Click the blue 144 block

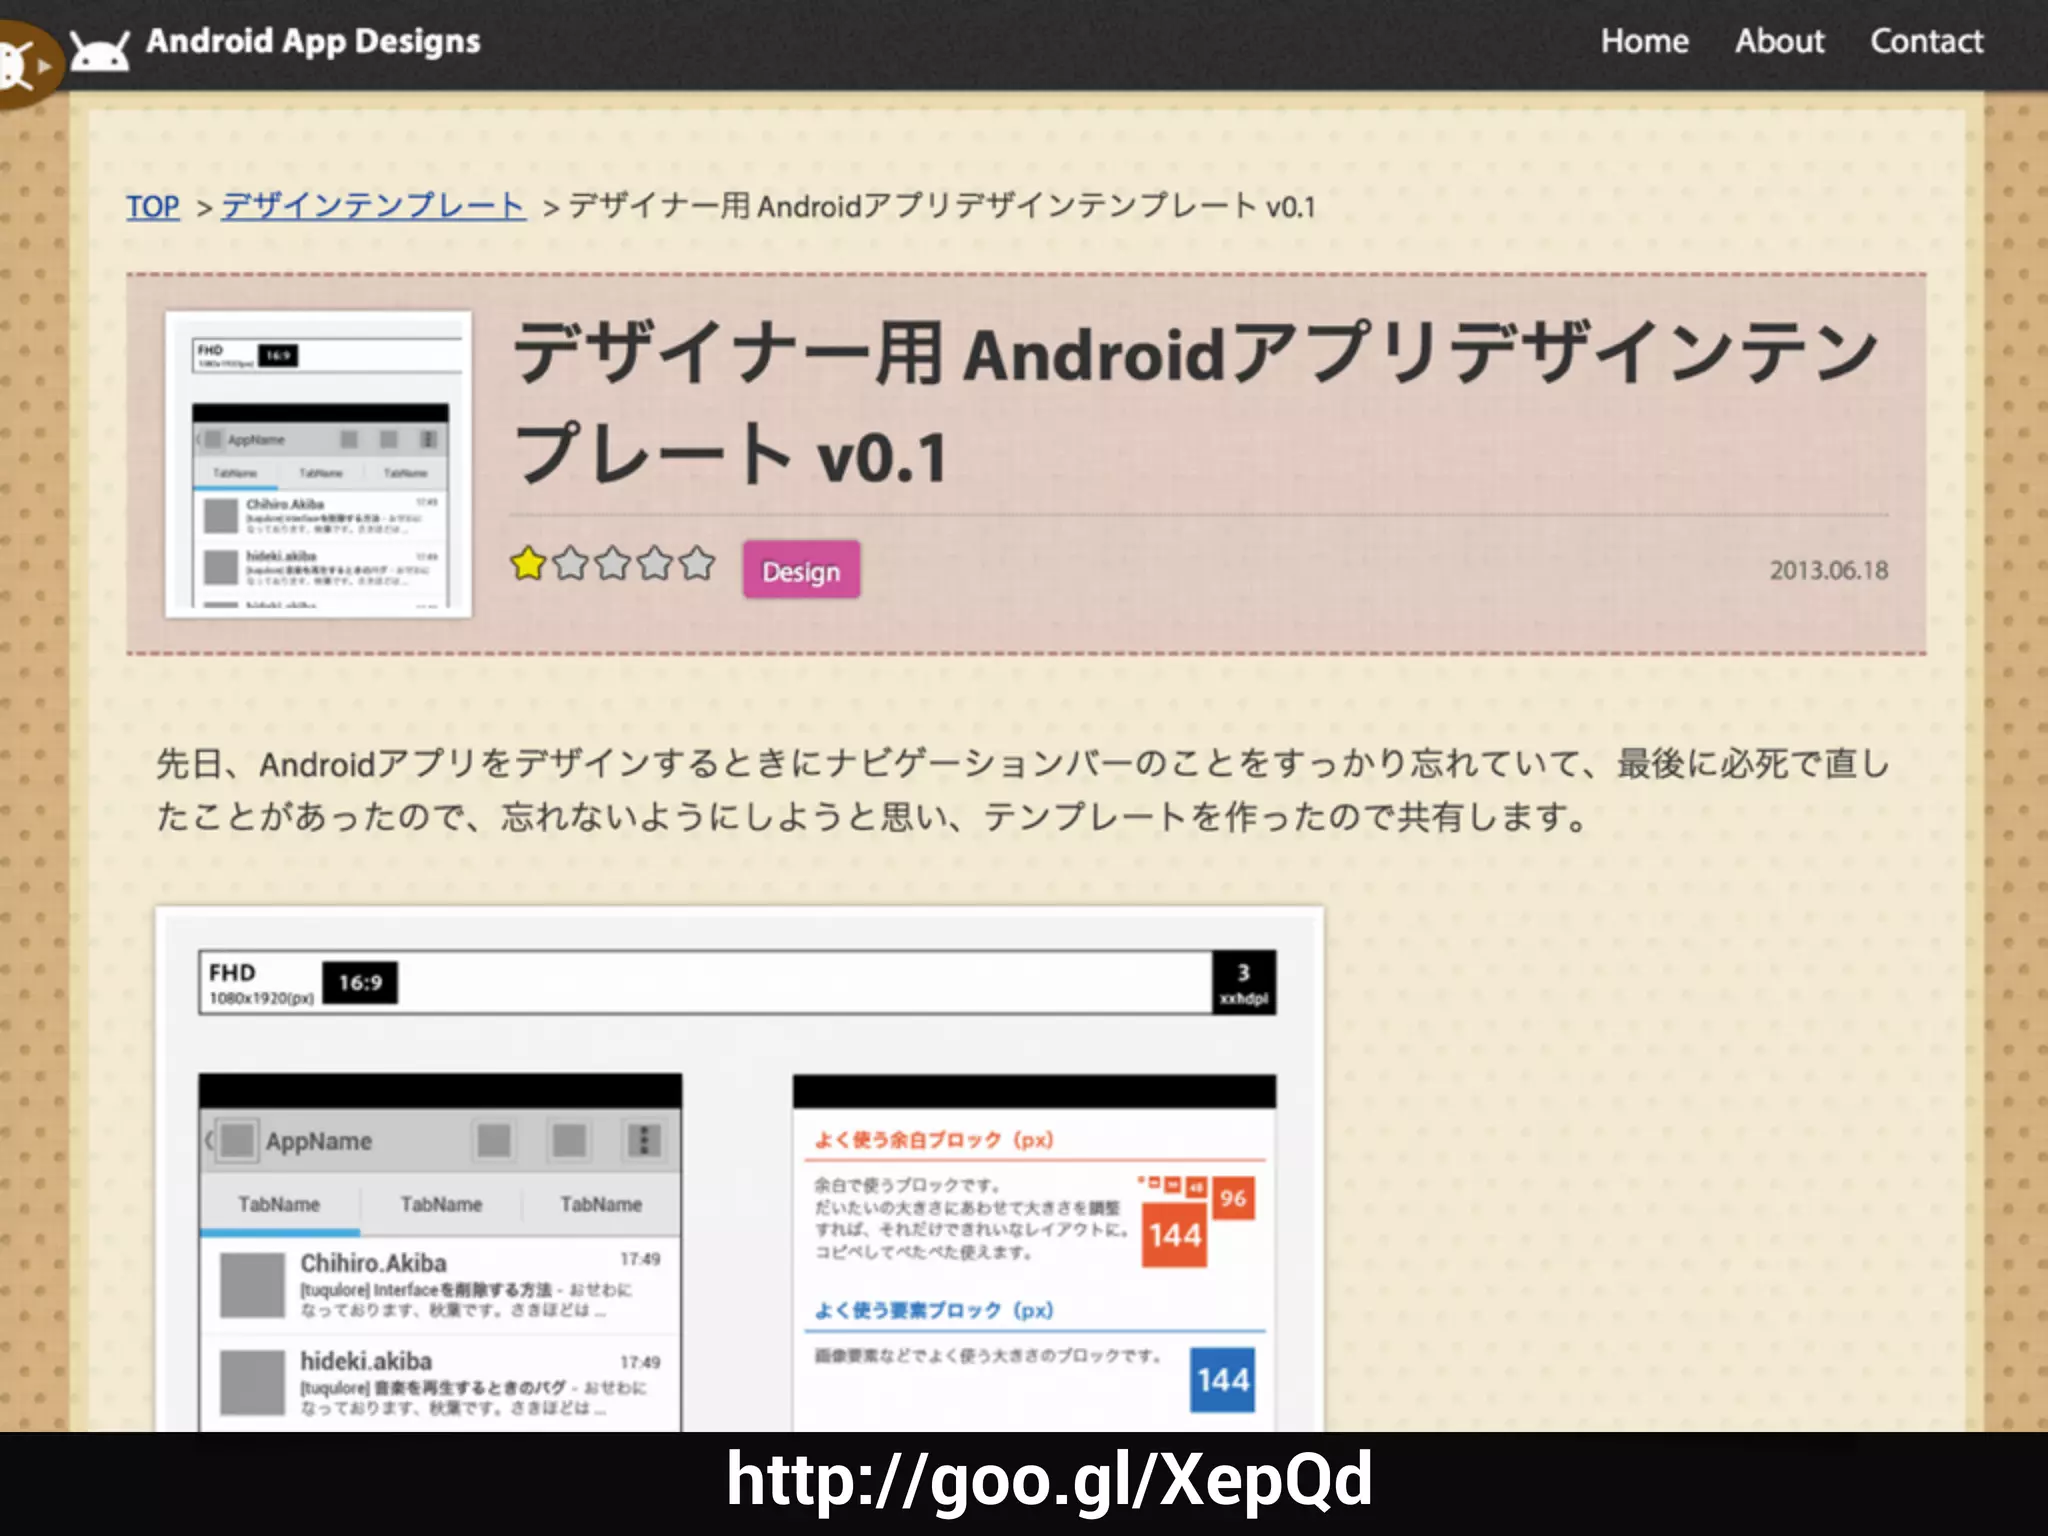(x=1222, y=1380)
